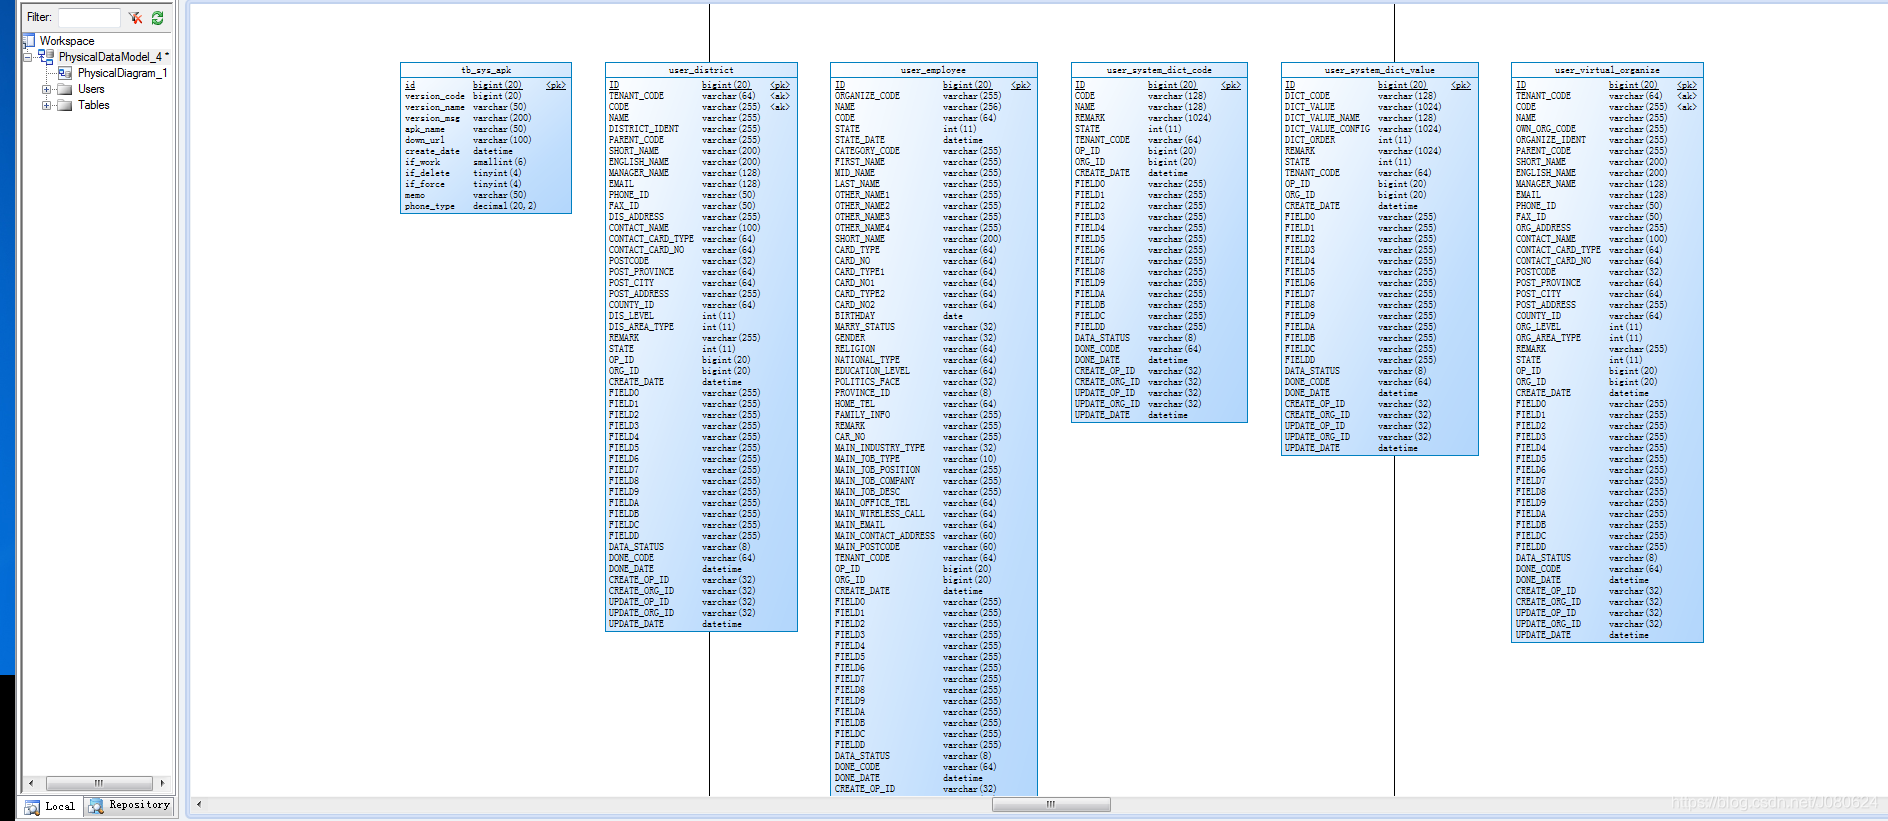Click MAIN_WIRELESS_CALL column in user_employee
The width and height of the screenshot is (1888, 821).
pos(879,514)
